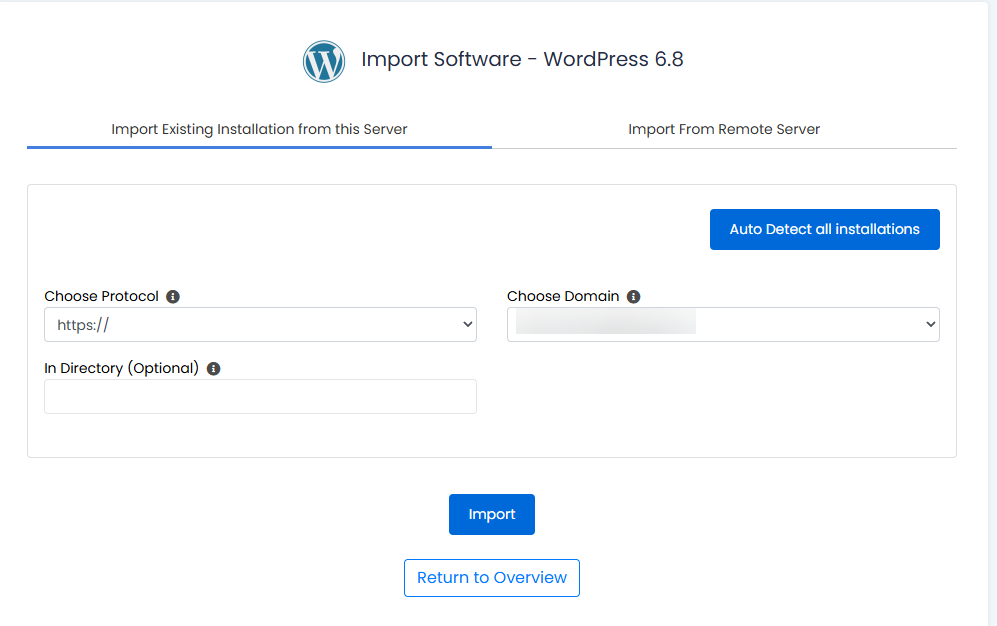Click the arrow on the domain select box
997x626 pixels.
(x=930, y=325)
